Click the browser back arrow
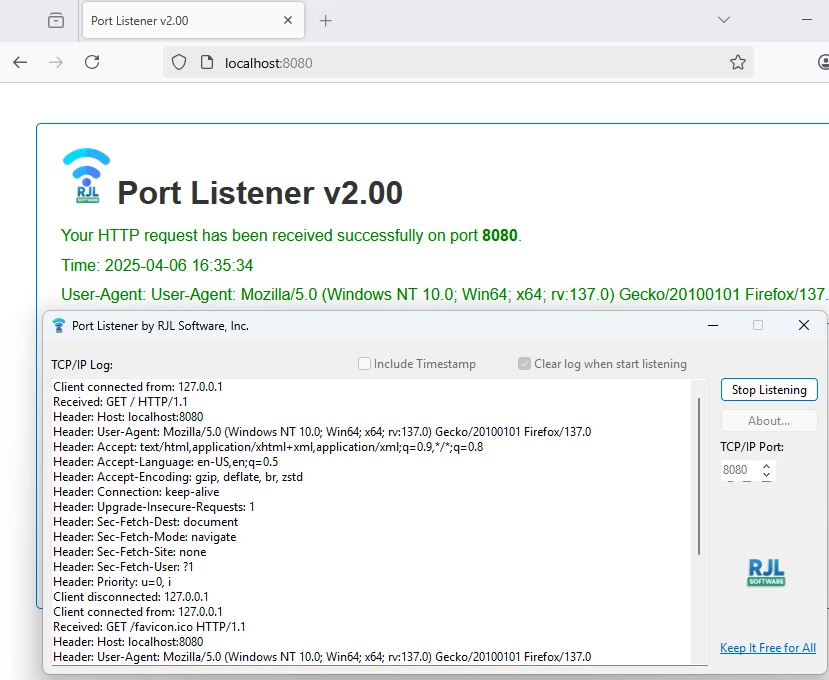 coord(20,62)
